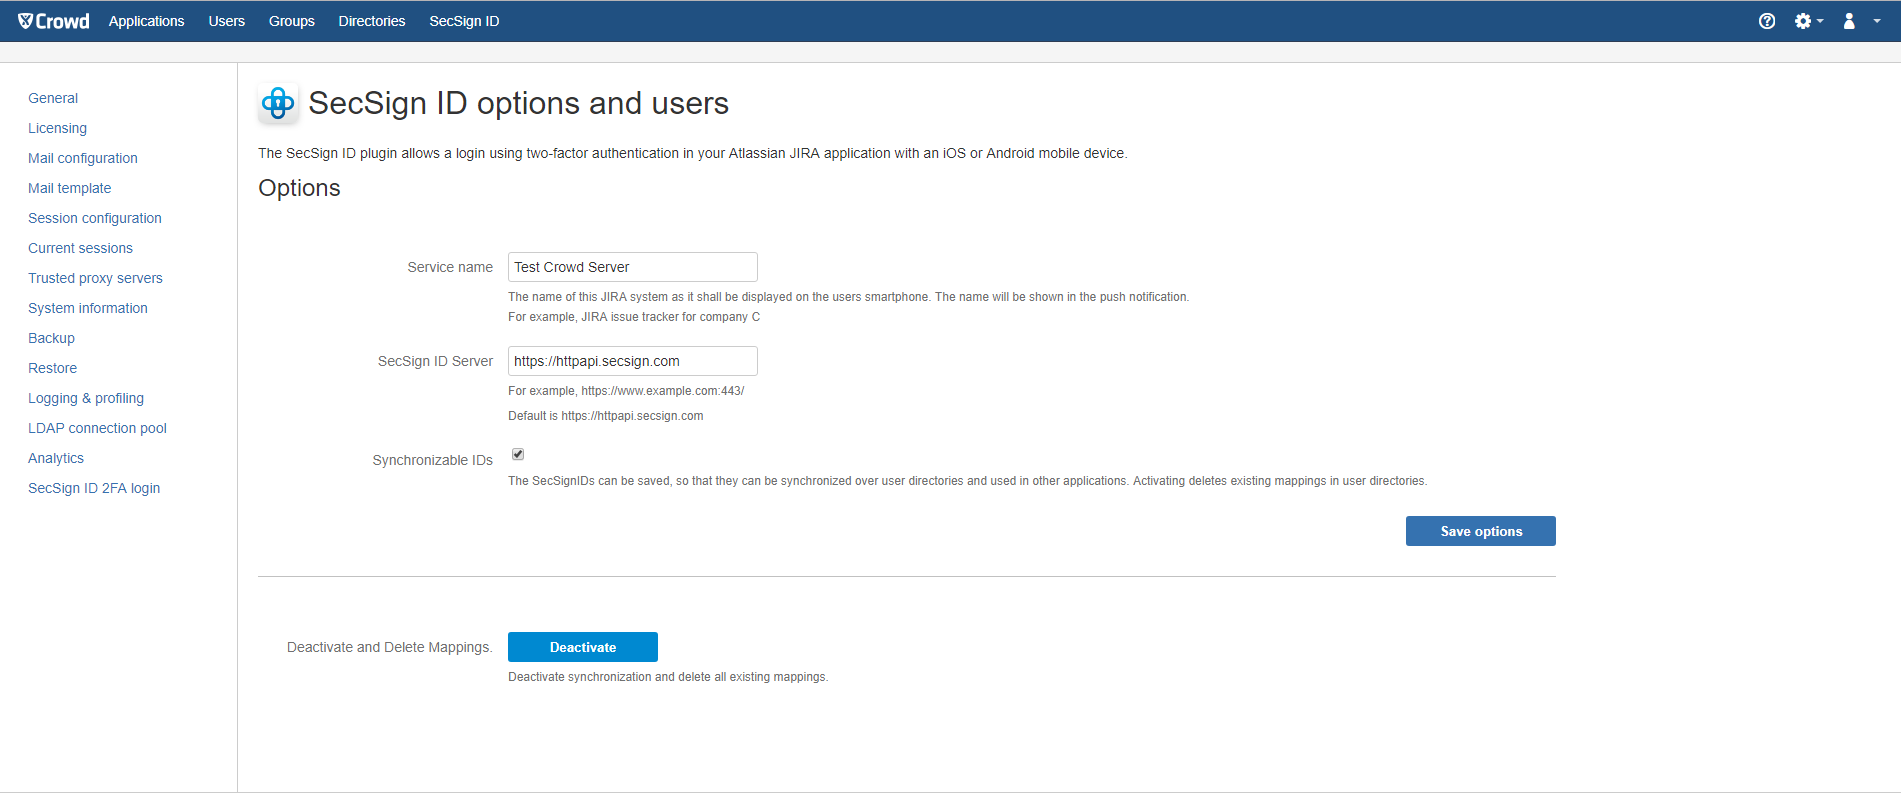Screen dimensions: 1901x793
Task: Open the help question mark icon
Action: click(1767, 21)
